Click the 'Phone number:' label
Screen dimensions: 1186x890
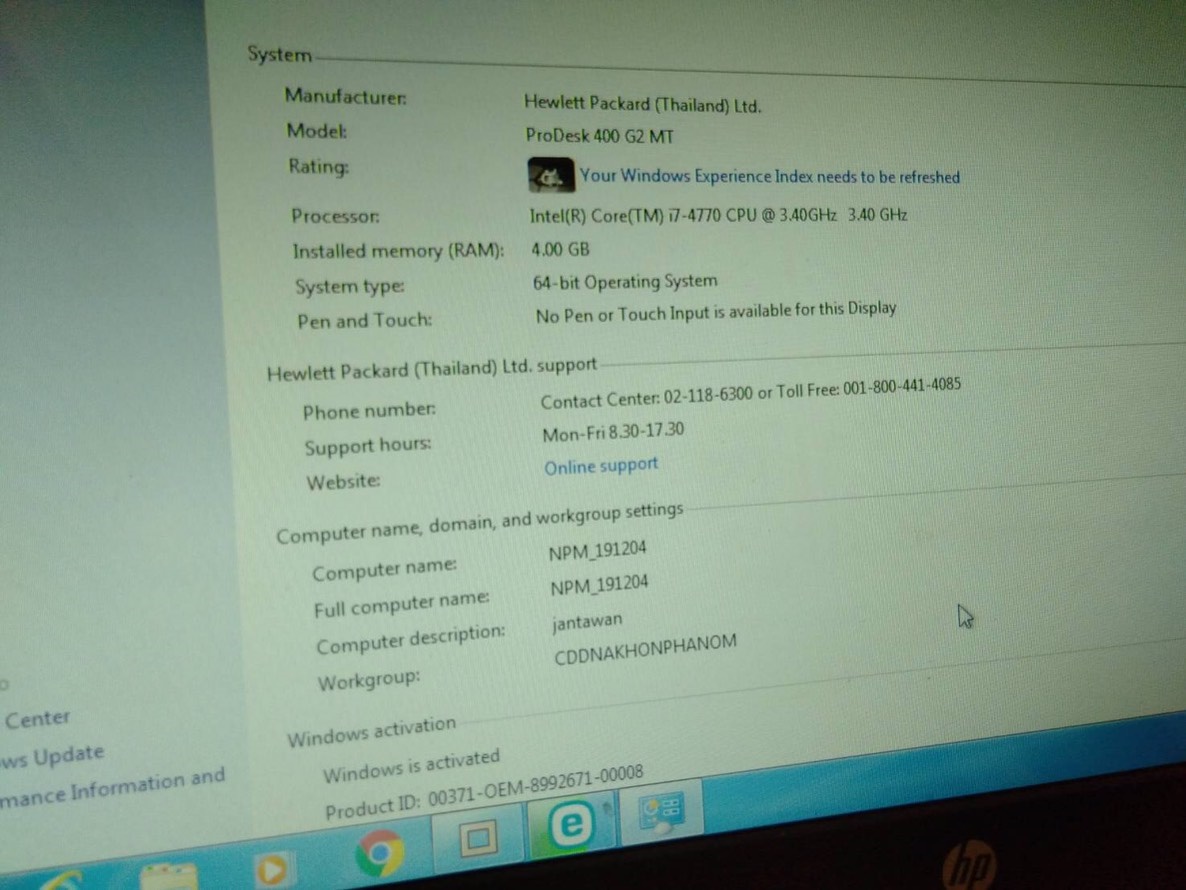click(369, 411)
